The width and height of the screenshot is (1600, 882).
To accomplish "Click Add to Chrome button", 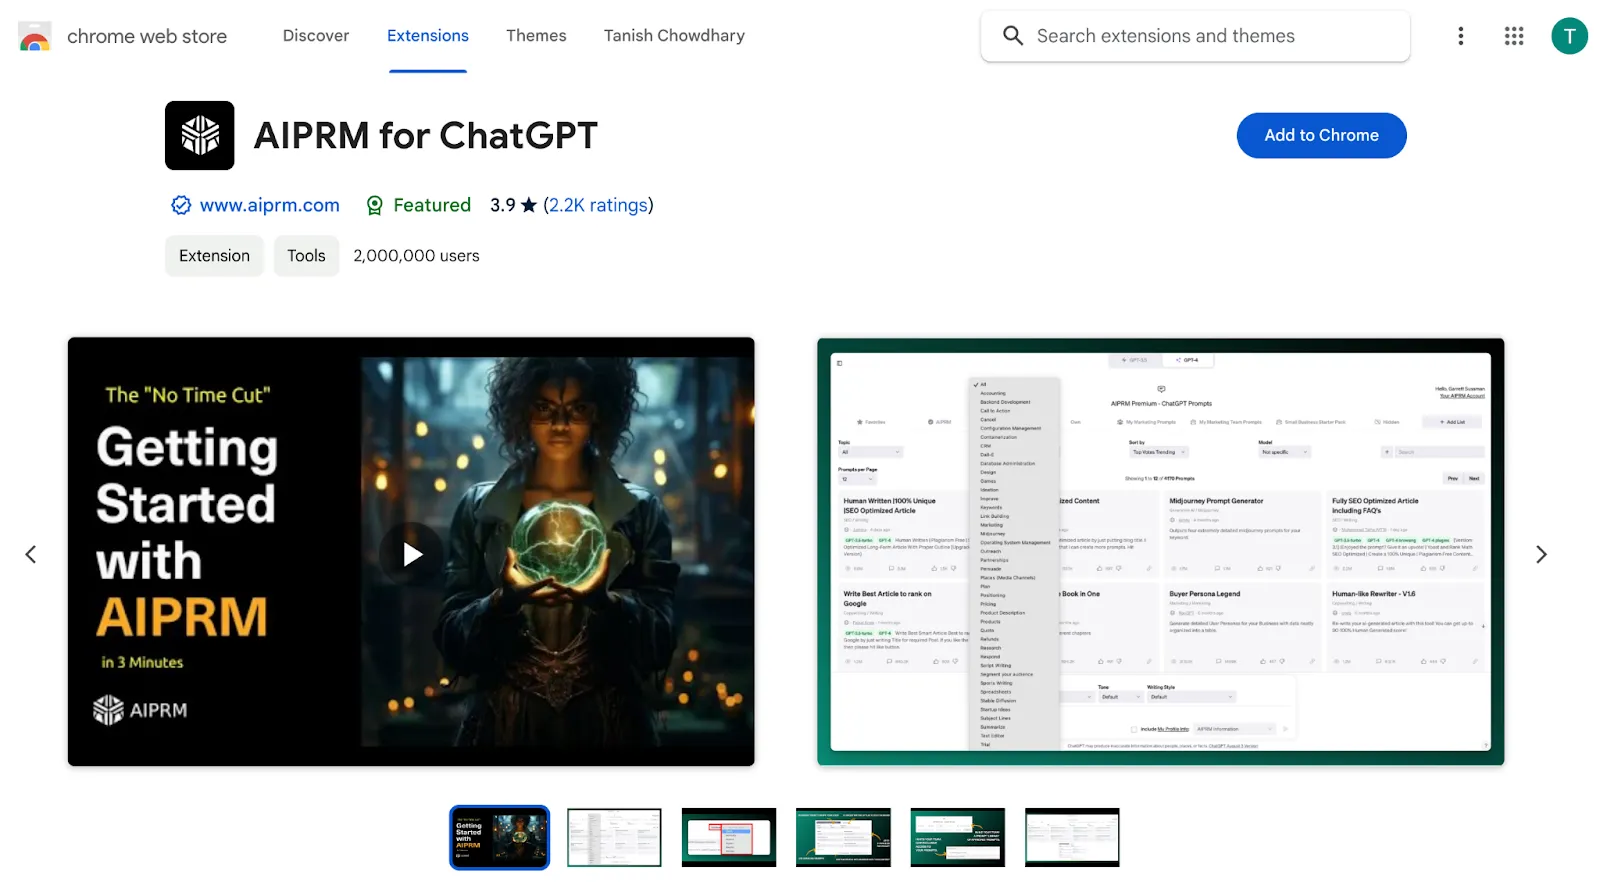I will [x=1321, y=135].
